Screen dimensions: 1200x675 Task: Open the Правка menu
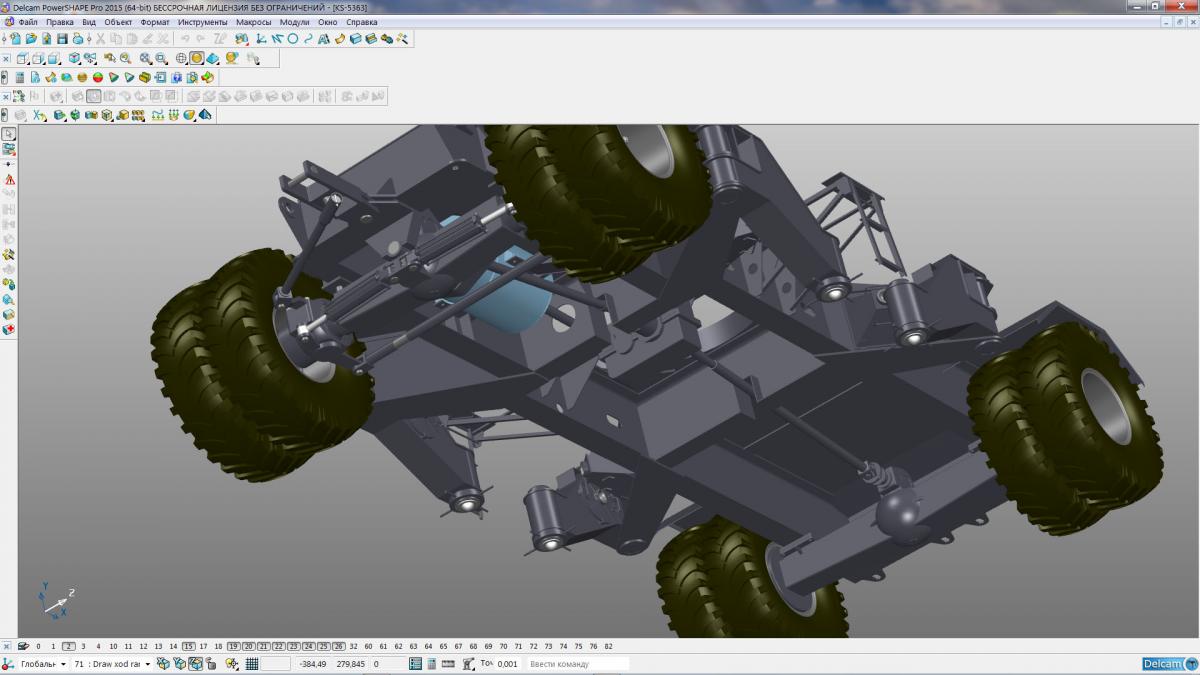click(x=60, y=21)
